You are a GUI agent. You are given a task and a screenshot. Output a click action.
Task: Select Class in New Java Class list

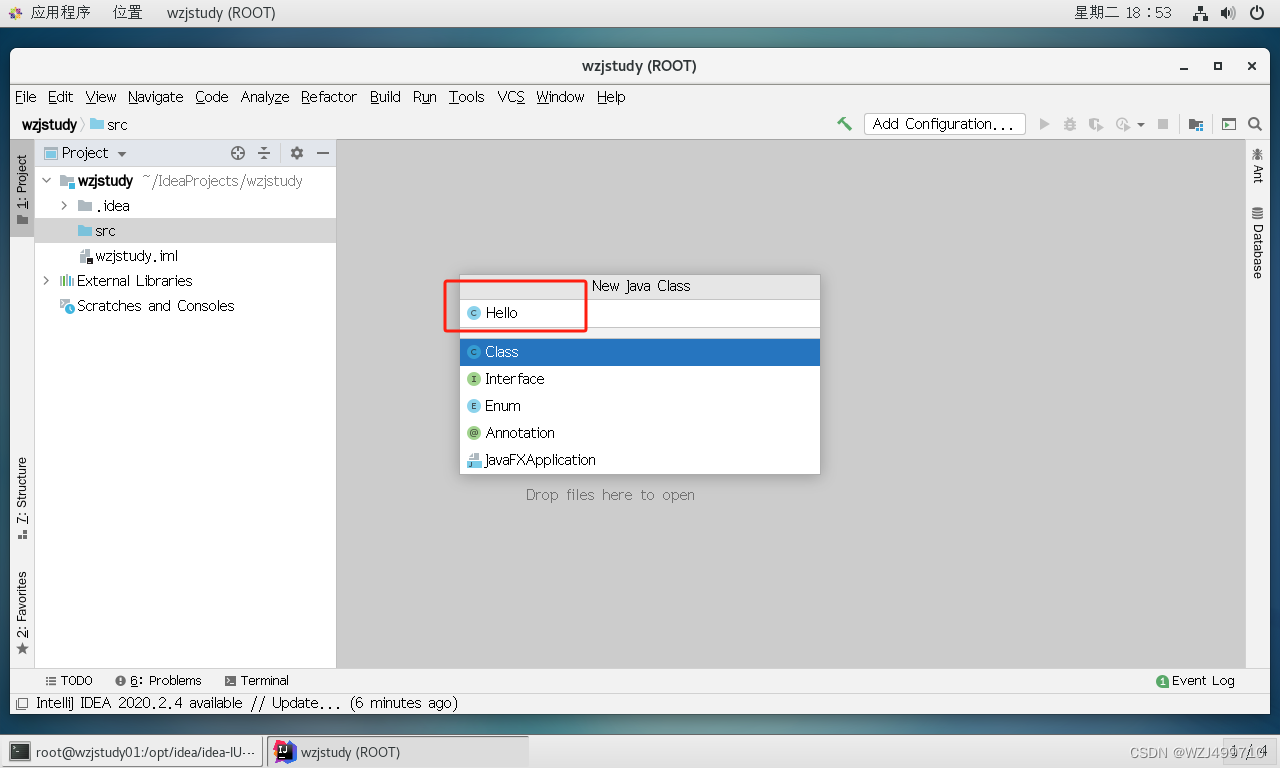point(640,352)
